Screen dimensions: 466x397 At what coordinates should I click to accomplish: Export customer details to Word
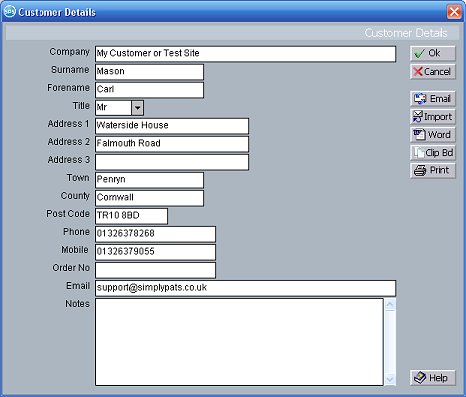tap(433, 135)
